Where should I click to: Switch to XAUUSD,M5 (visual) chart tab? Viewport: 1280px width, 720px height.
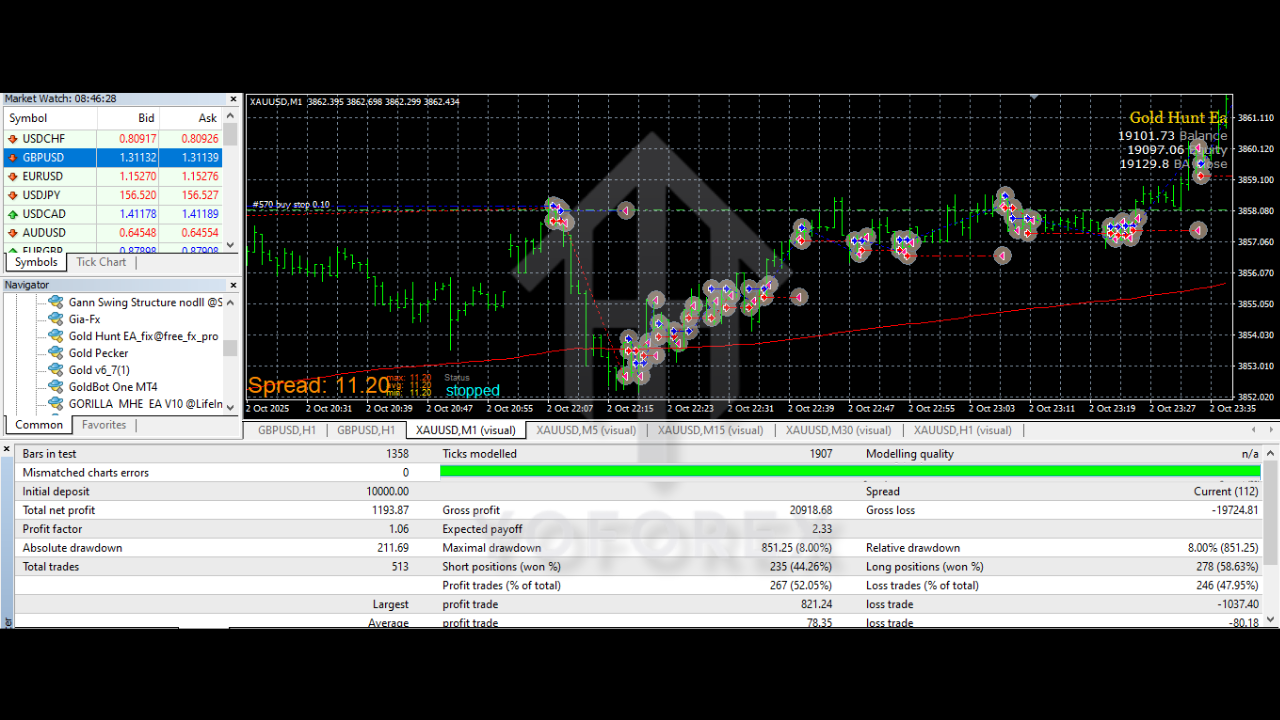point(585,430)
